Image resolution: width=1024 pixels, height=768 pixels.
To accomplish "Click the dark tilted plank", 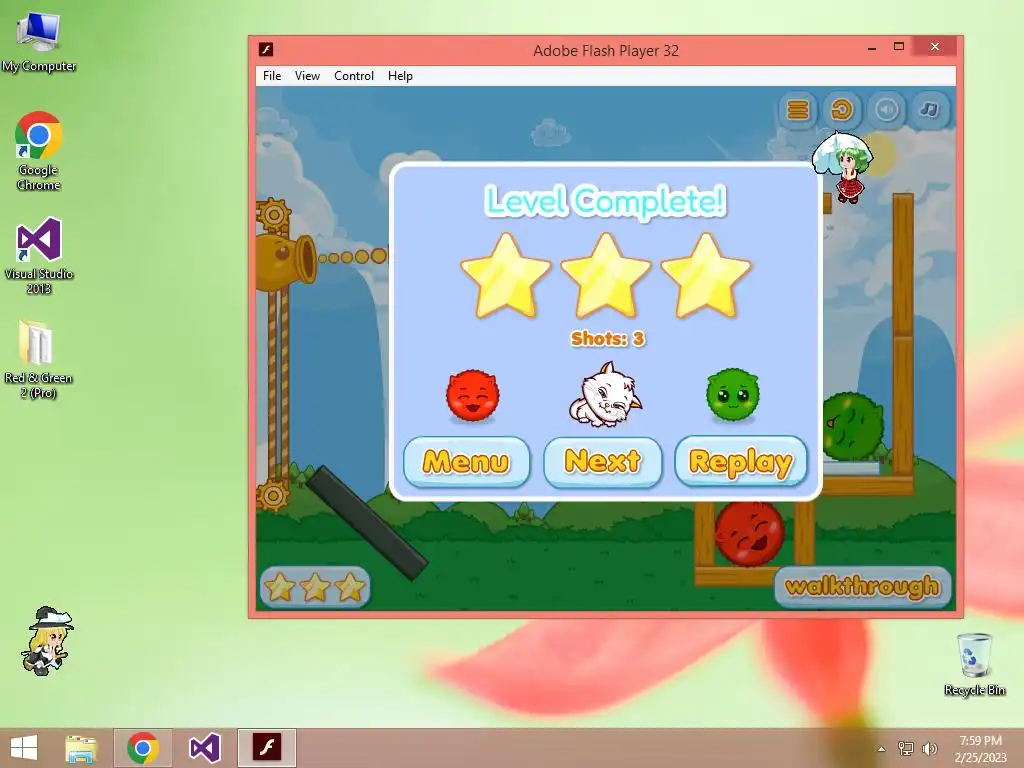I will (x=366, y=522).
